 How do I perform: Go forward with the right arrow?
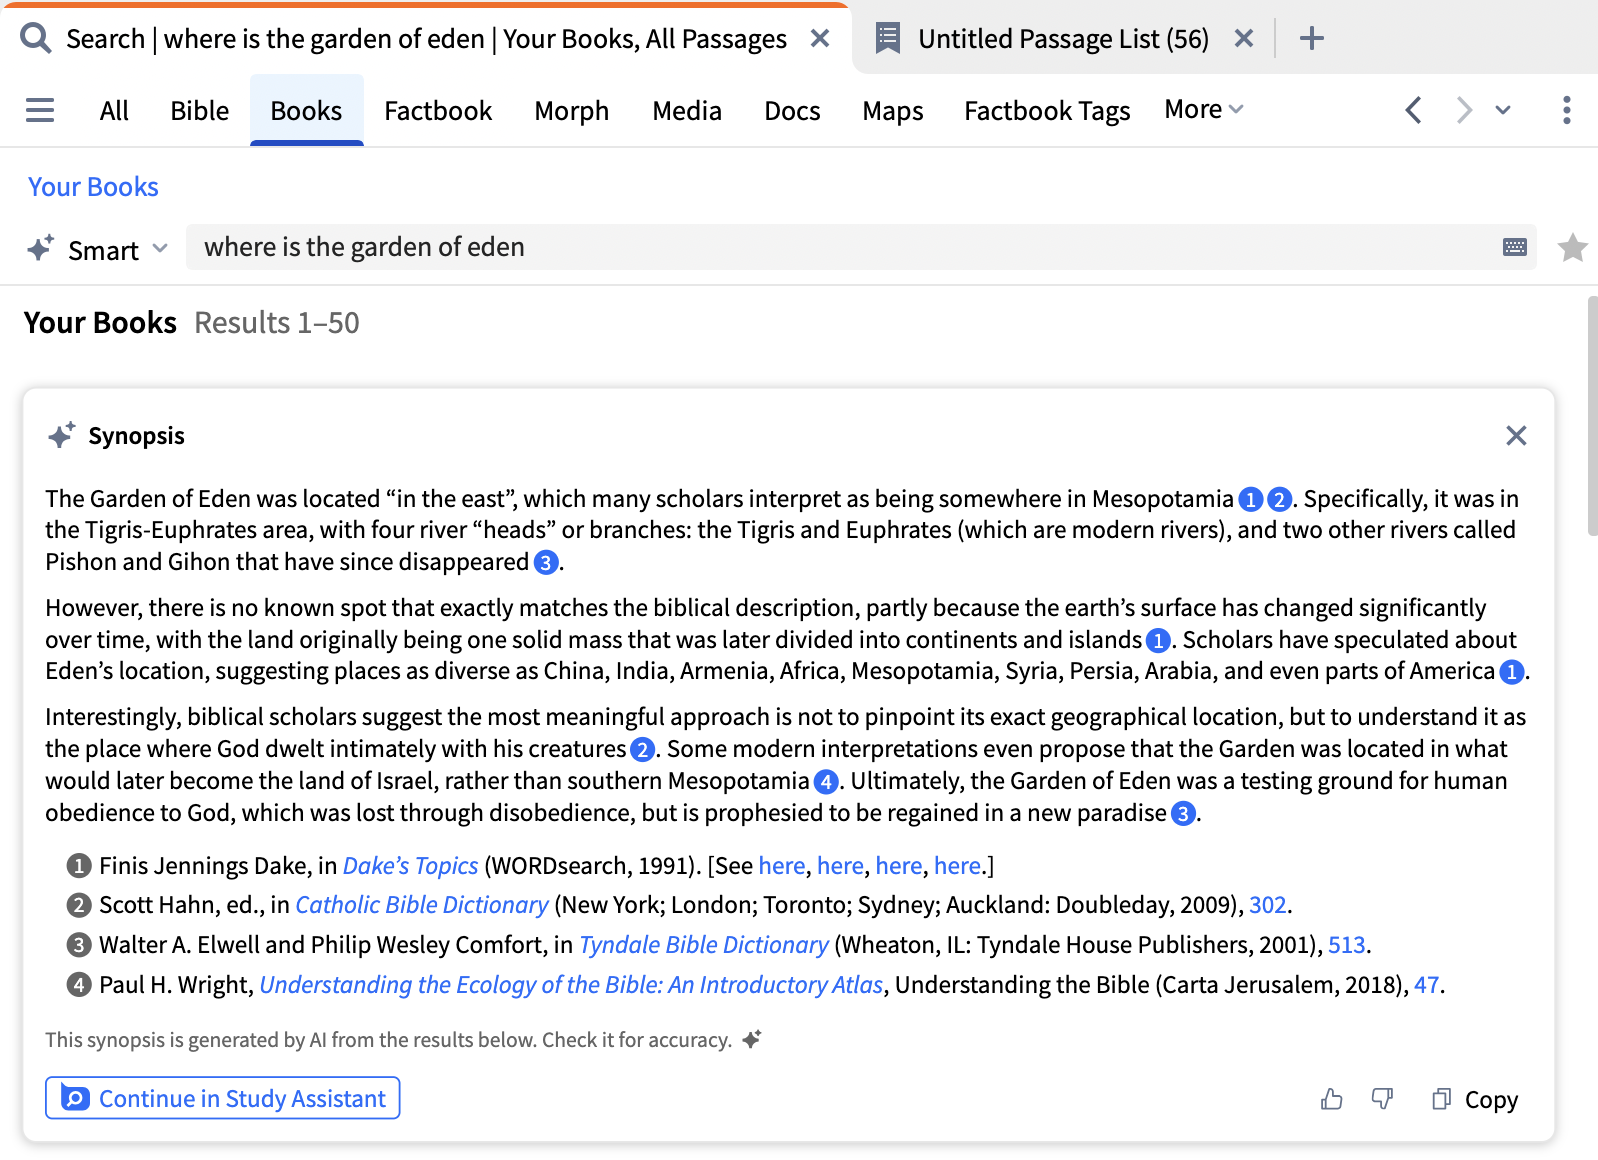pyautogui.click(x=1464, y=110)
